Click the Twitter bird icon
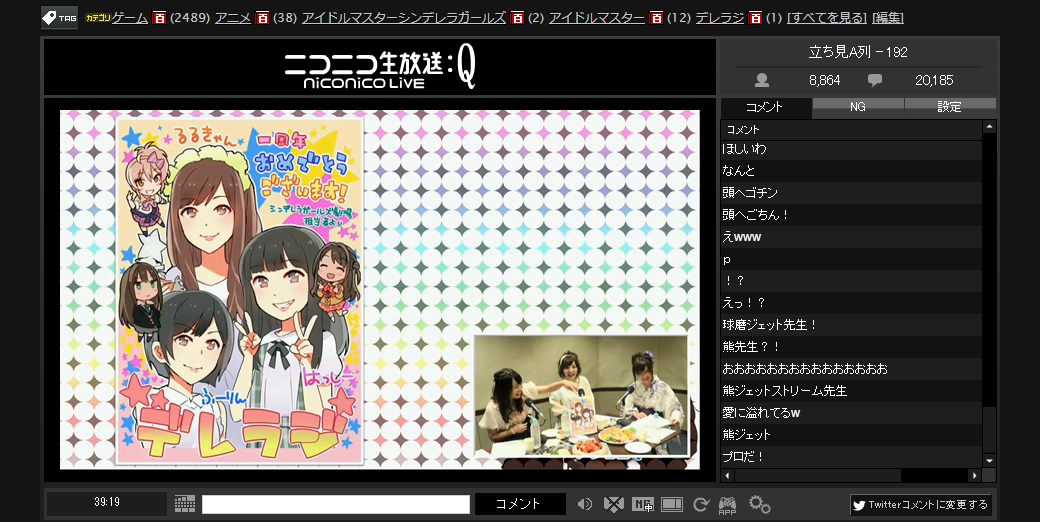The image size is (1040, 522). pos(860,505)
